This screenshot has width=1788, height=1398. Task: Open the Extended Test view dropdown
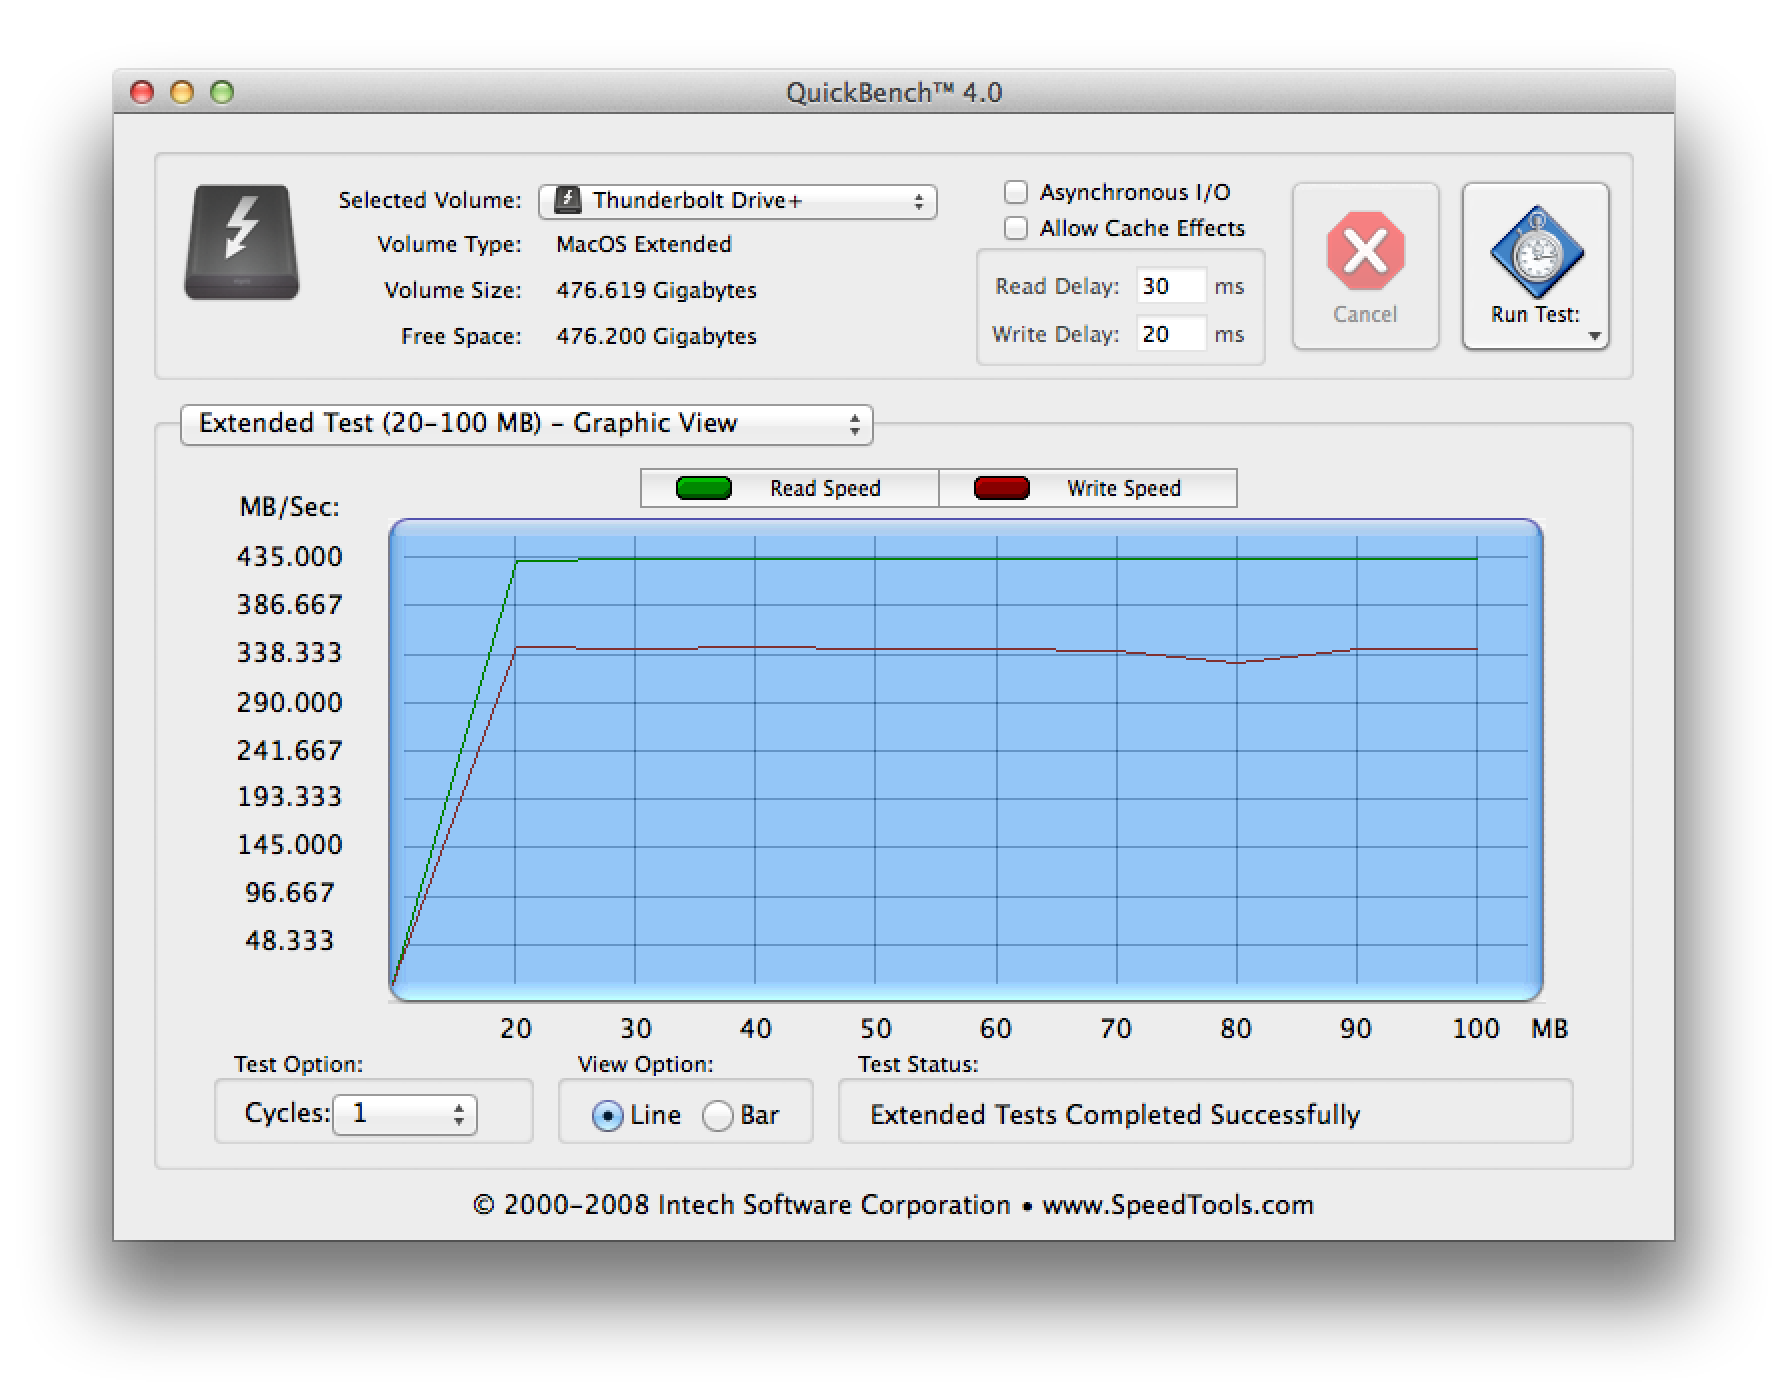527,424
